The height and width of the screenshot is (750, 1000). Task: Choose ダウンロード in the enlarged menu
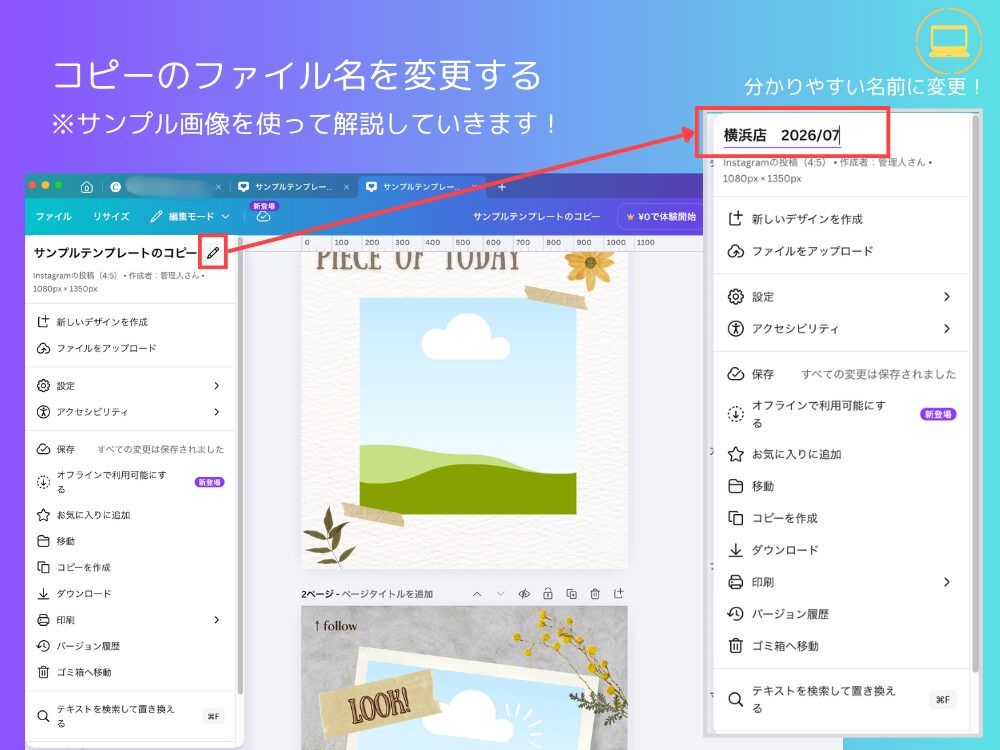coord(841,550)
